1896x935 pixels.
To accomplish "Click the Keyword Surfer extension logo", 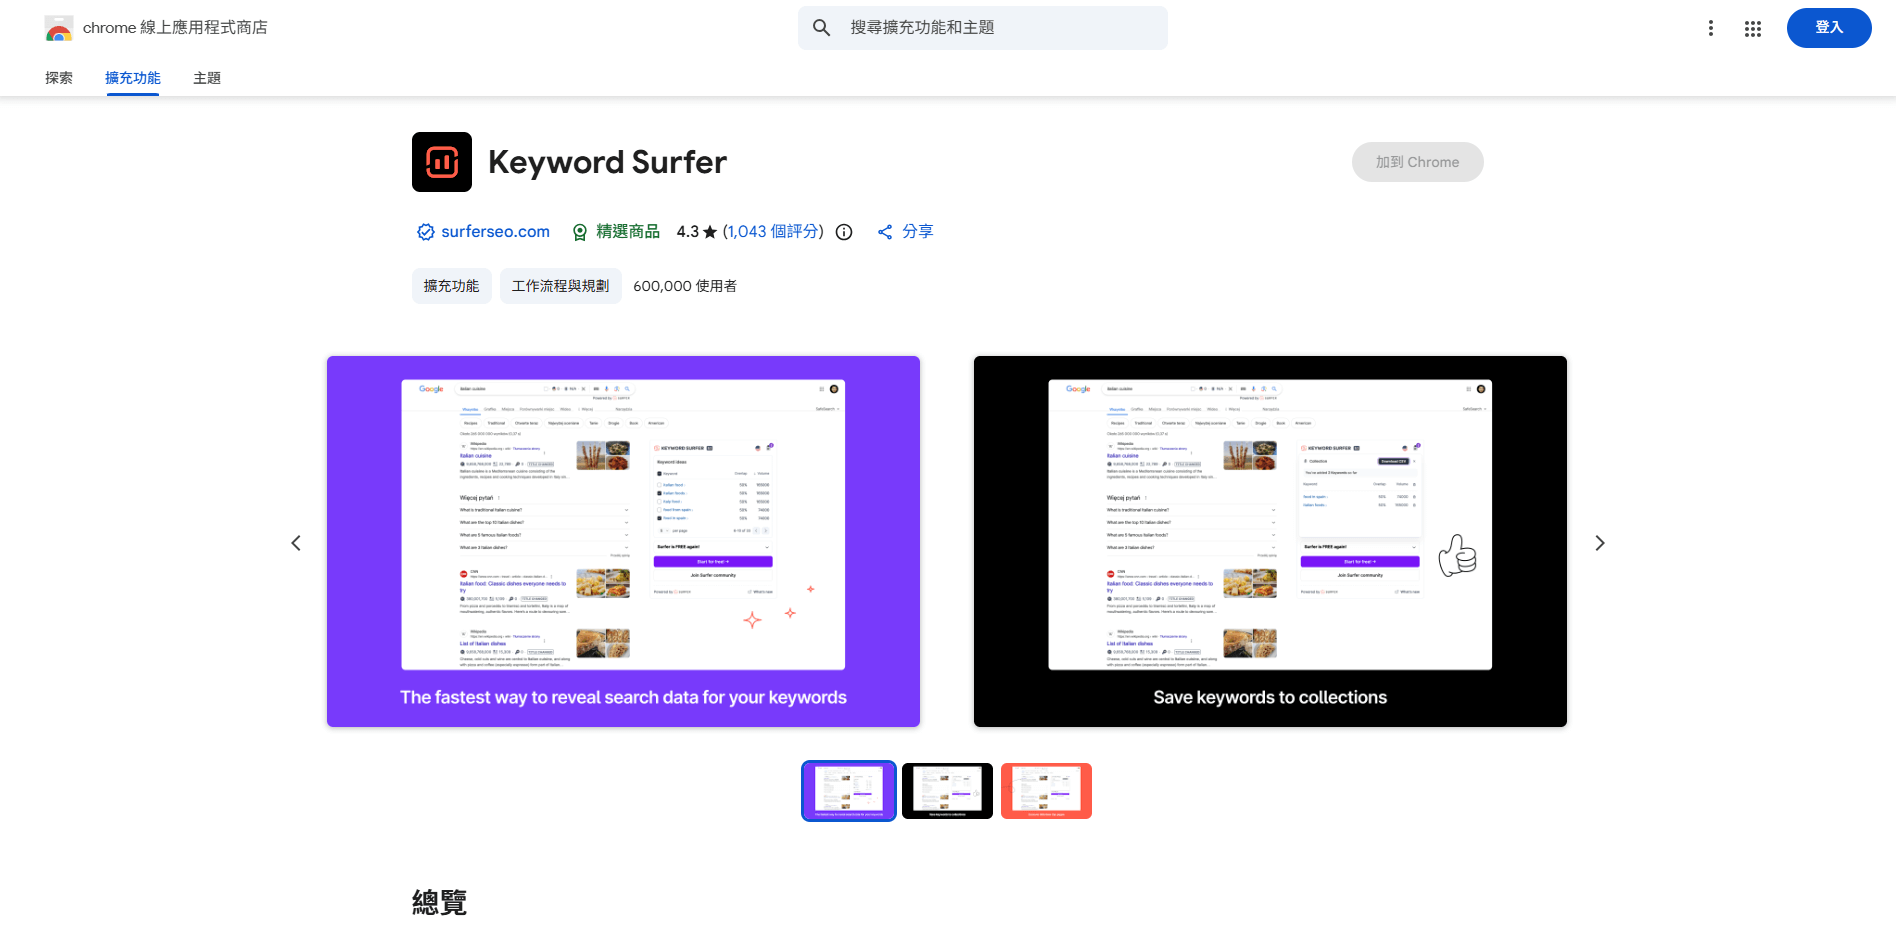I will (441, 161).
